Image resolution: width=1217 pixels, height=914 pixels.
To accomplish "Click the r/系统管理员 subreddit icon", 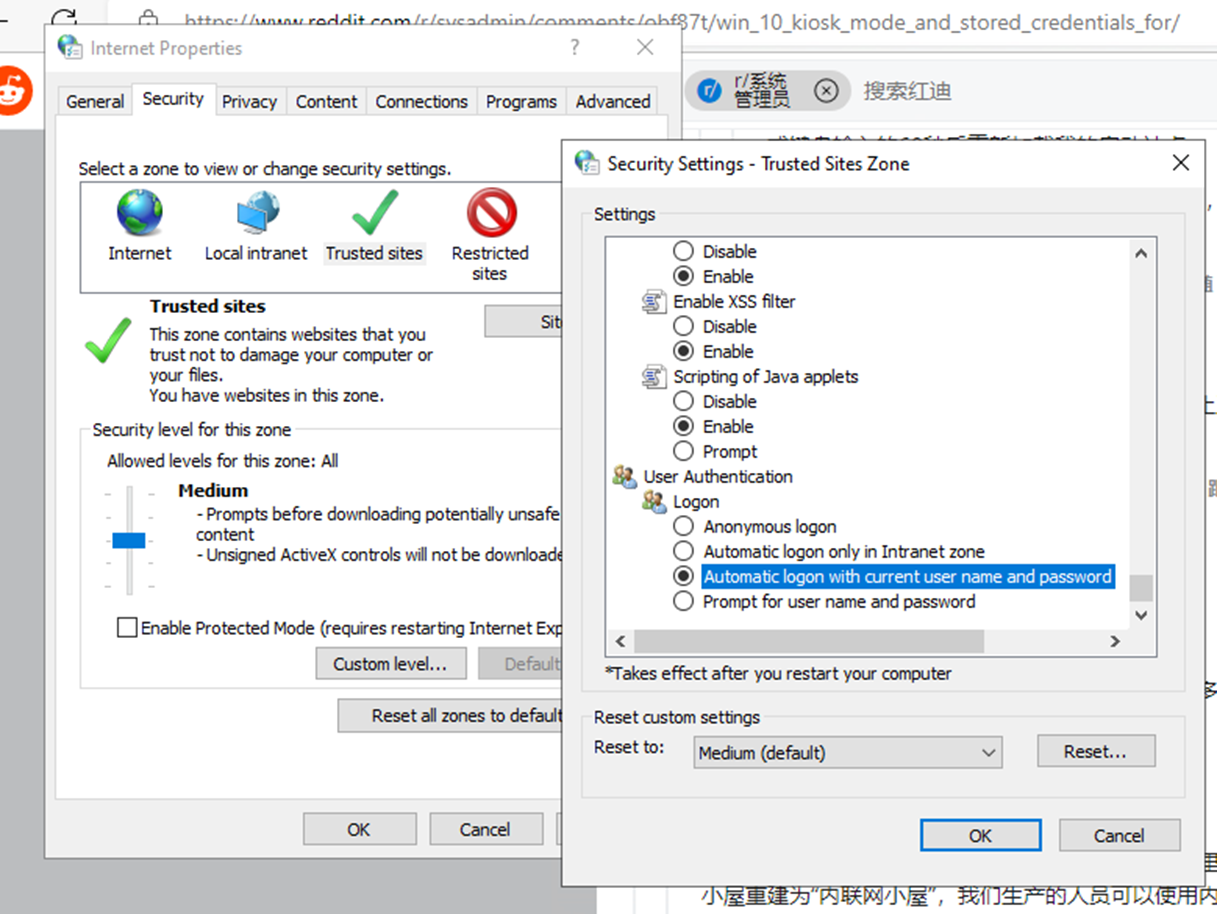I will [x=708, y=90].
